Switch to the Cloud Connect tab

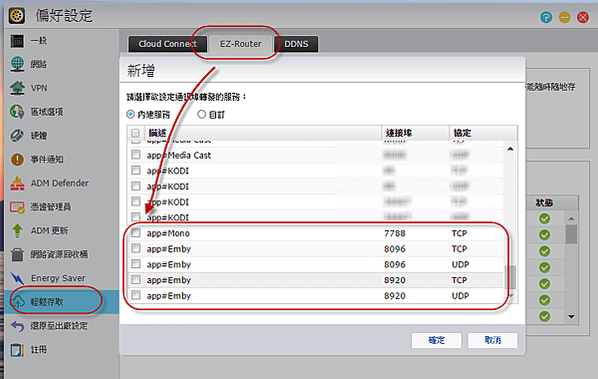[x=167, y=44]
